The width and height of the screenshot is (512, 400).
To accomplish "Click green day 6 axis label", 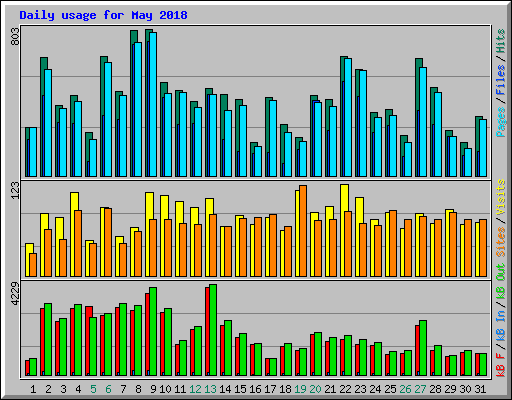I will click(x=108, y=389).
